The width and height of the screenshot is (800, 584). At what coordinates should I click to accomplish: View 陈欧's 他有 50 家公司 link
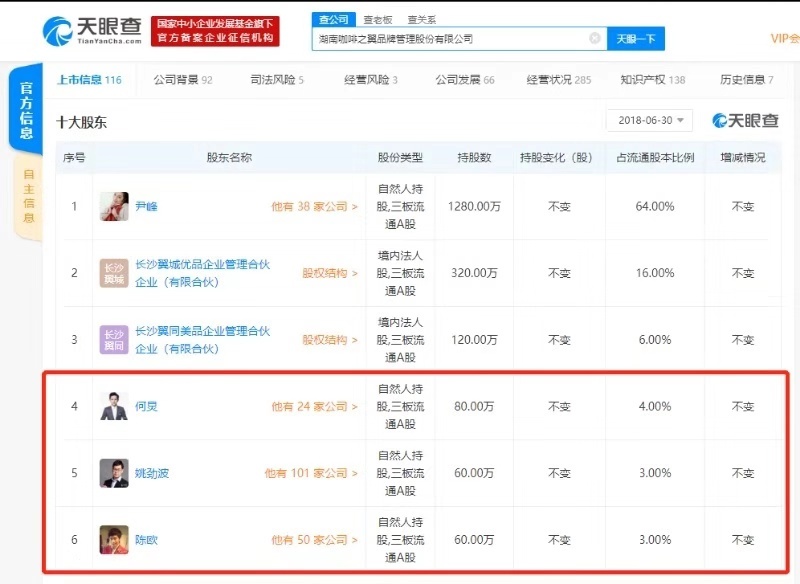pyautogui.click(x=314, y=540)
